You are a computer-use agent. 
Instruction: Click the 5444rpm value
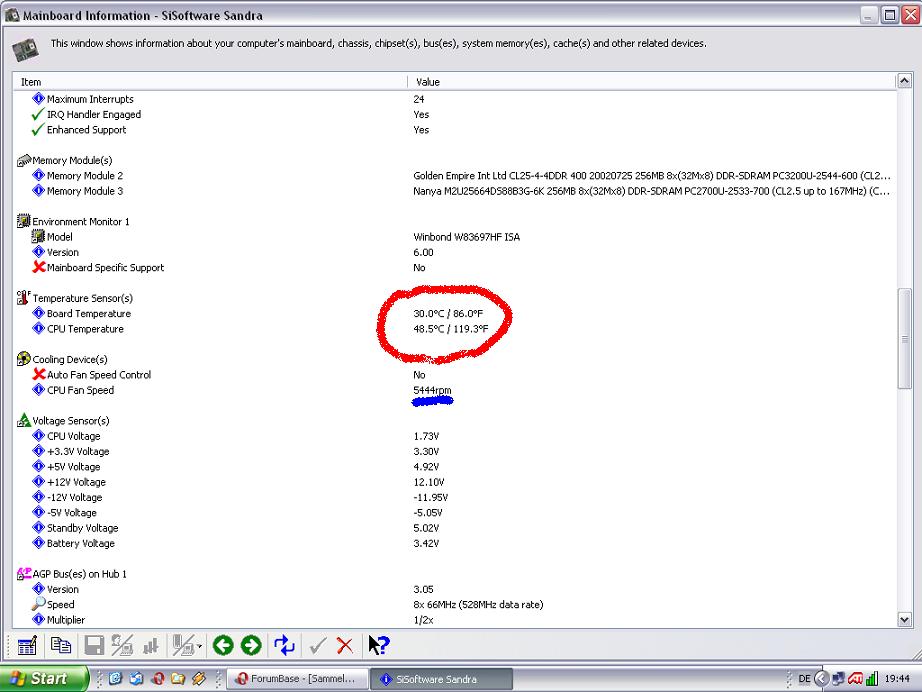pos(432,390)
